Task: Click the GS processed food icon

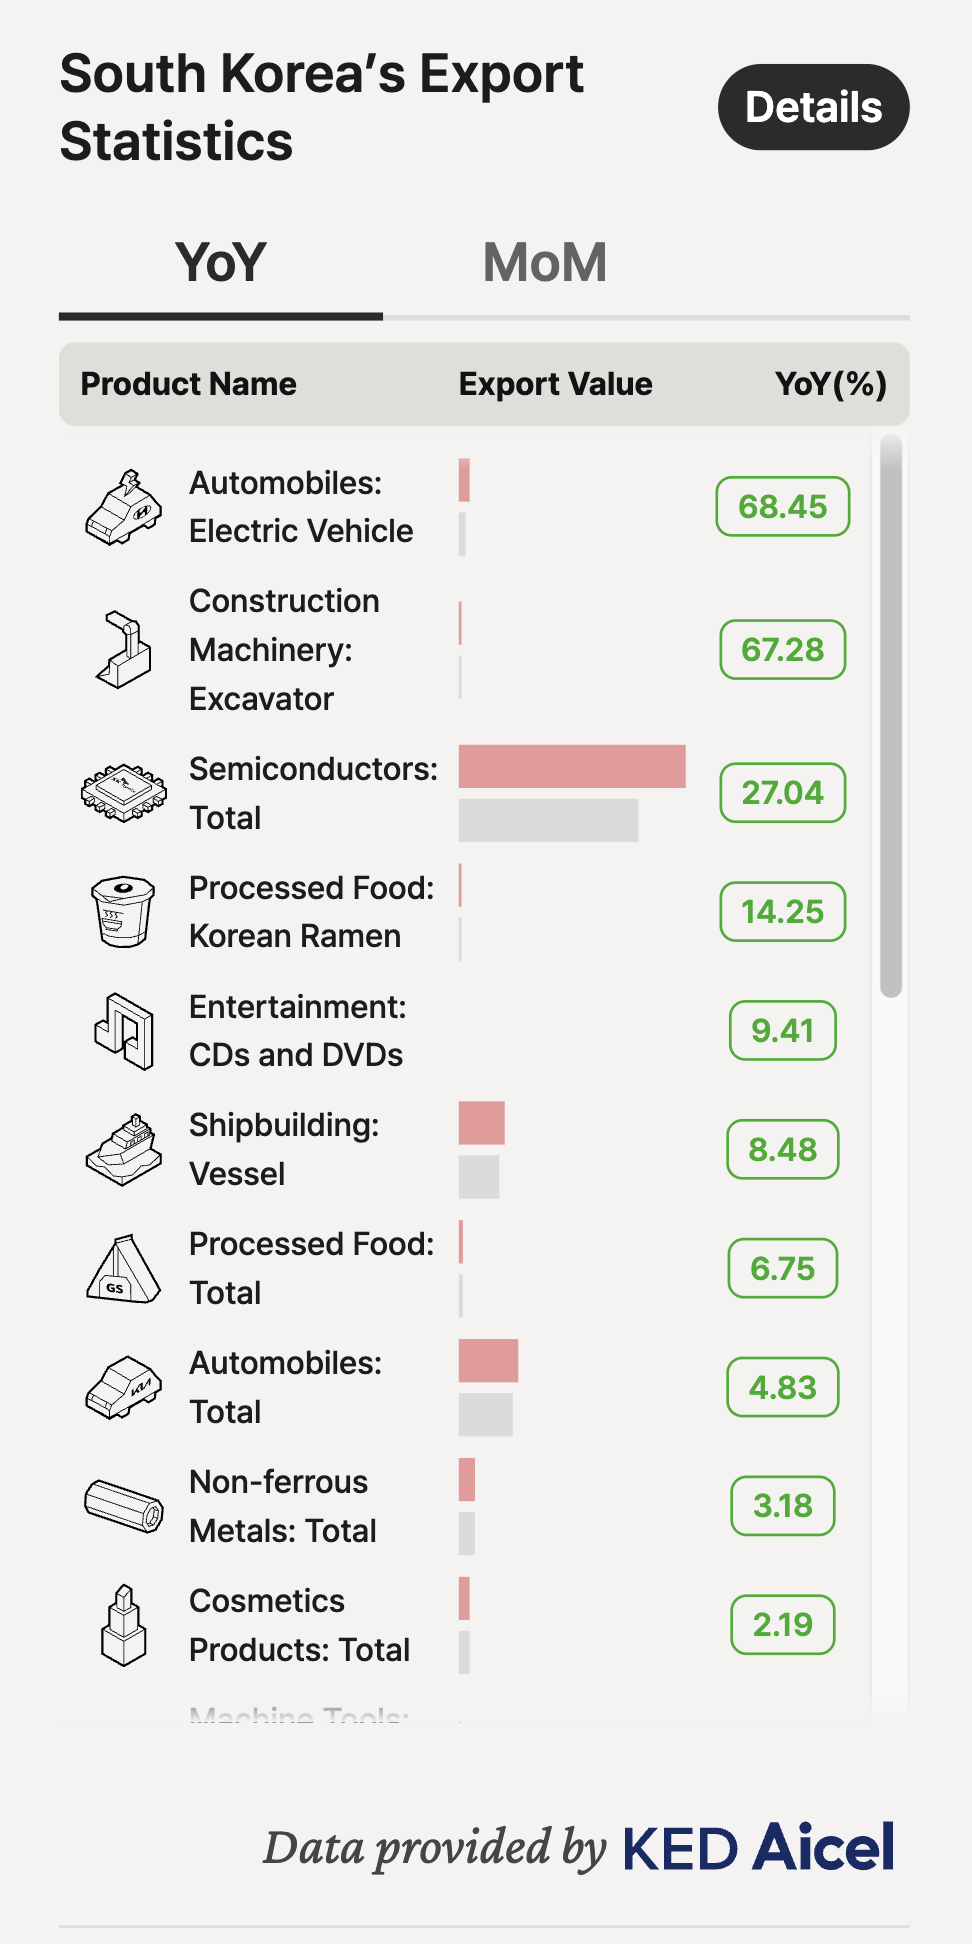Action: click(x=123, y=1269)
